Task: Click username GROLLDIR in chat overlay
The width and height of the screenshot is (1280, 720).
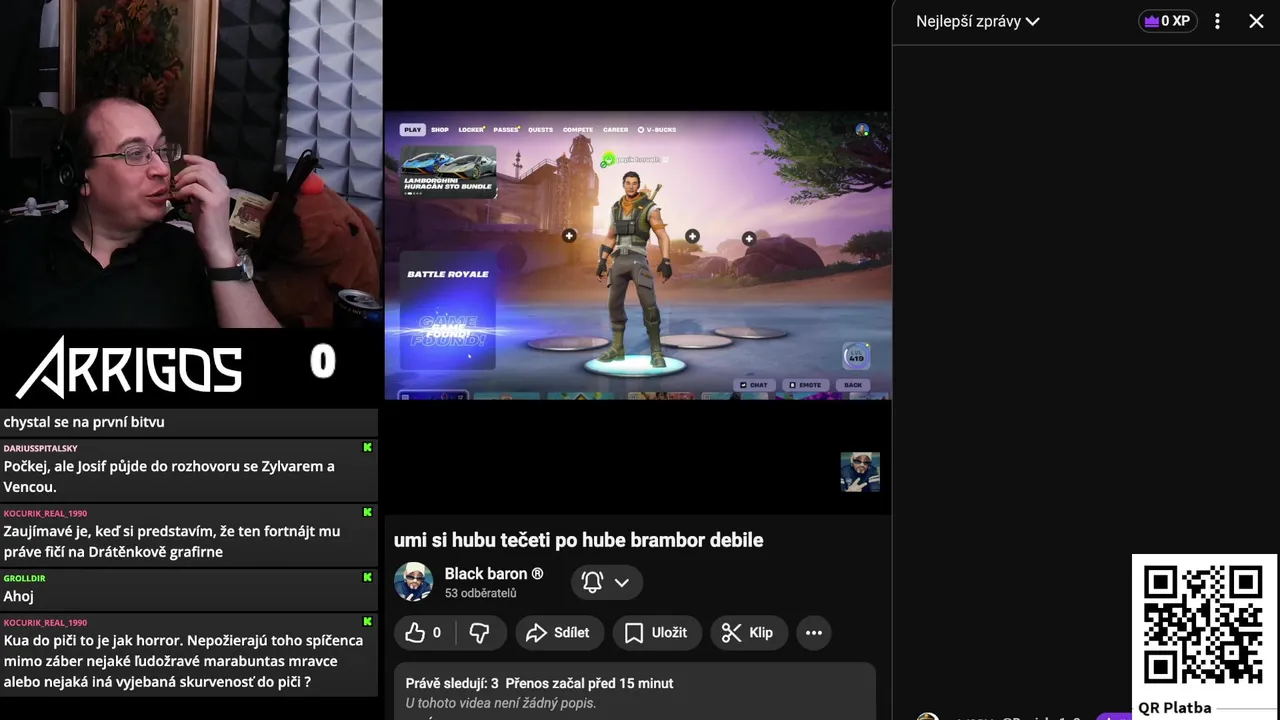Action: (x=24, y=578)
